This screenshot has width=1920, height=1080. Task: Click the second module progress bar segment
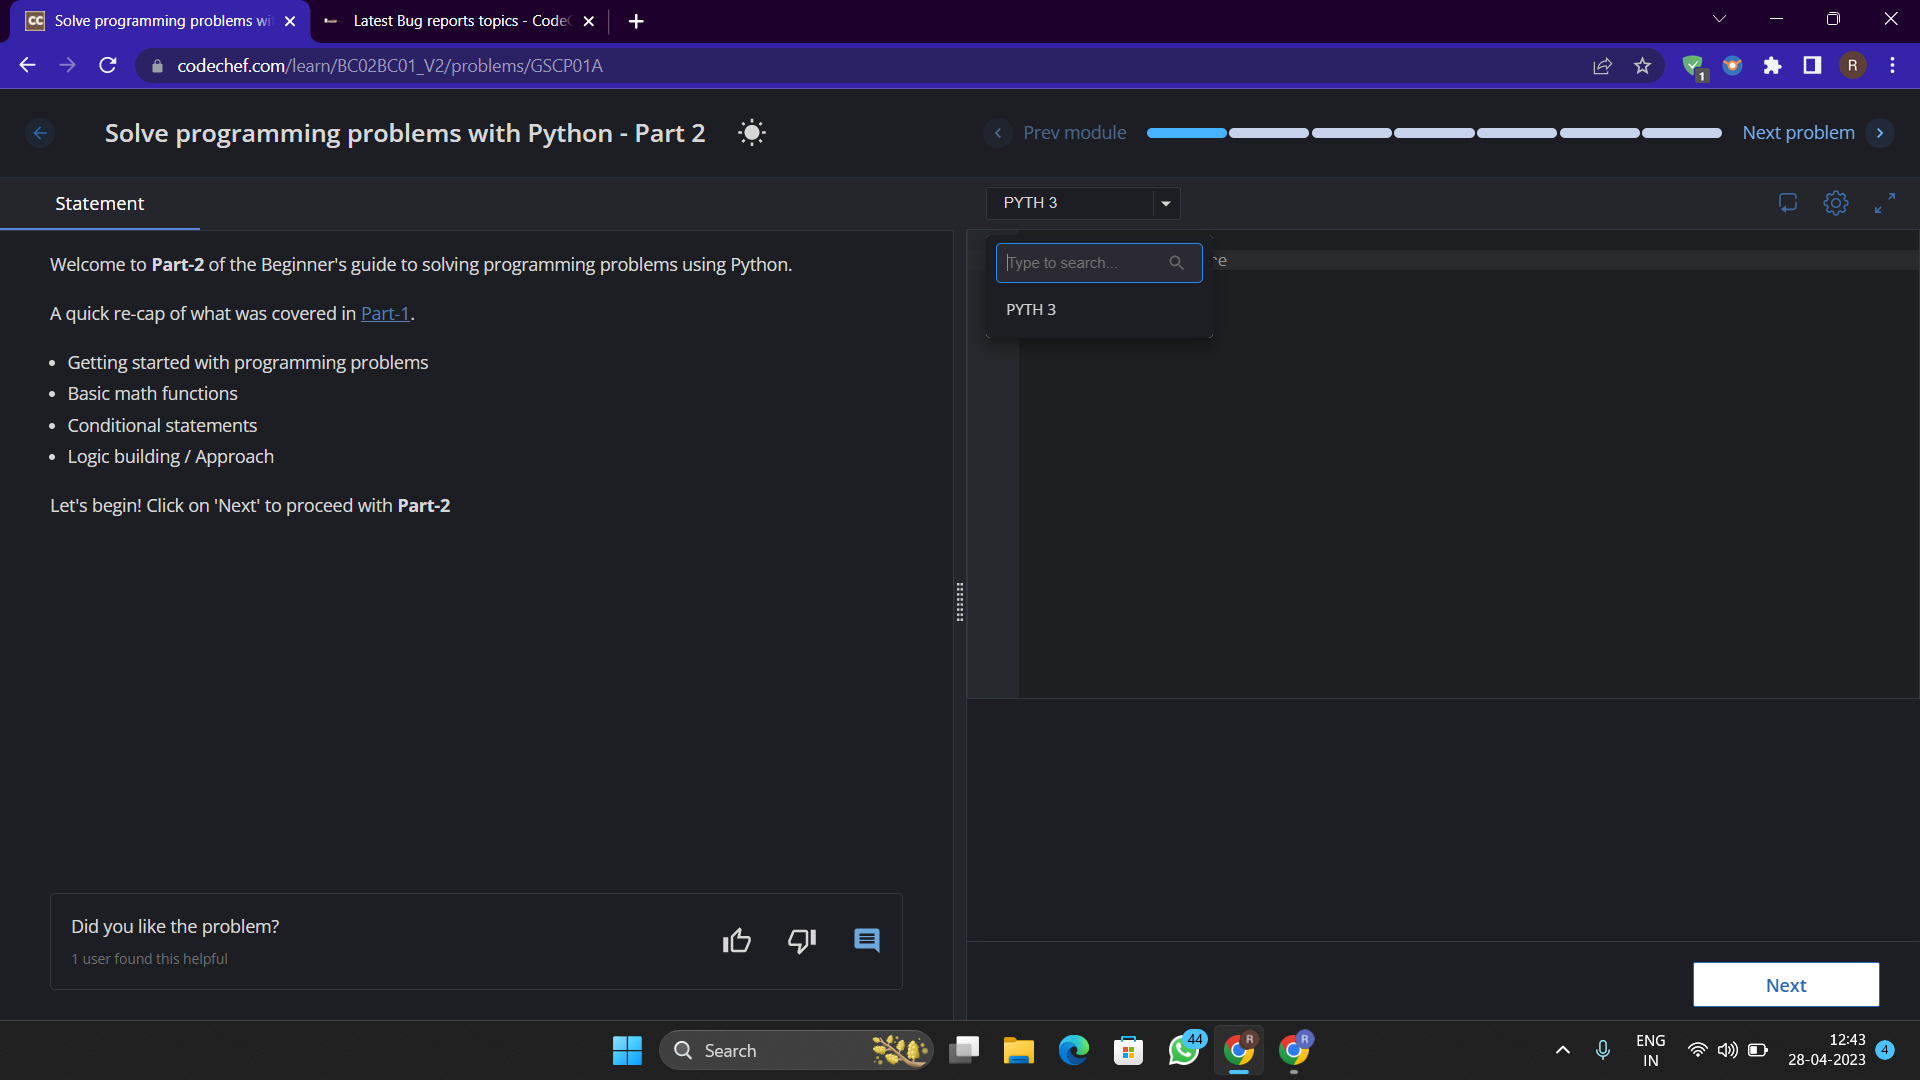pos(1268,133)
